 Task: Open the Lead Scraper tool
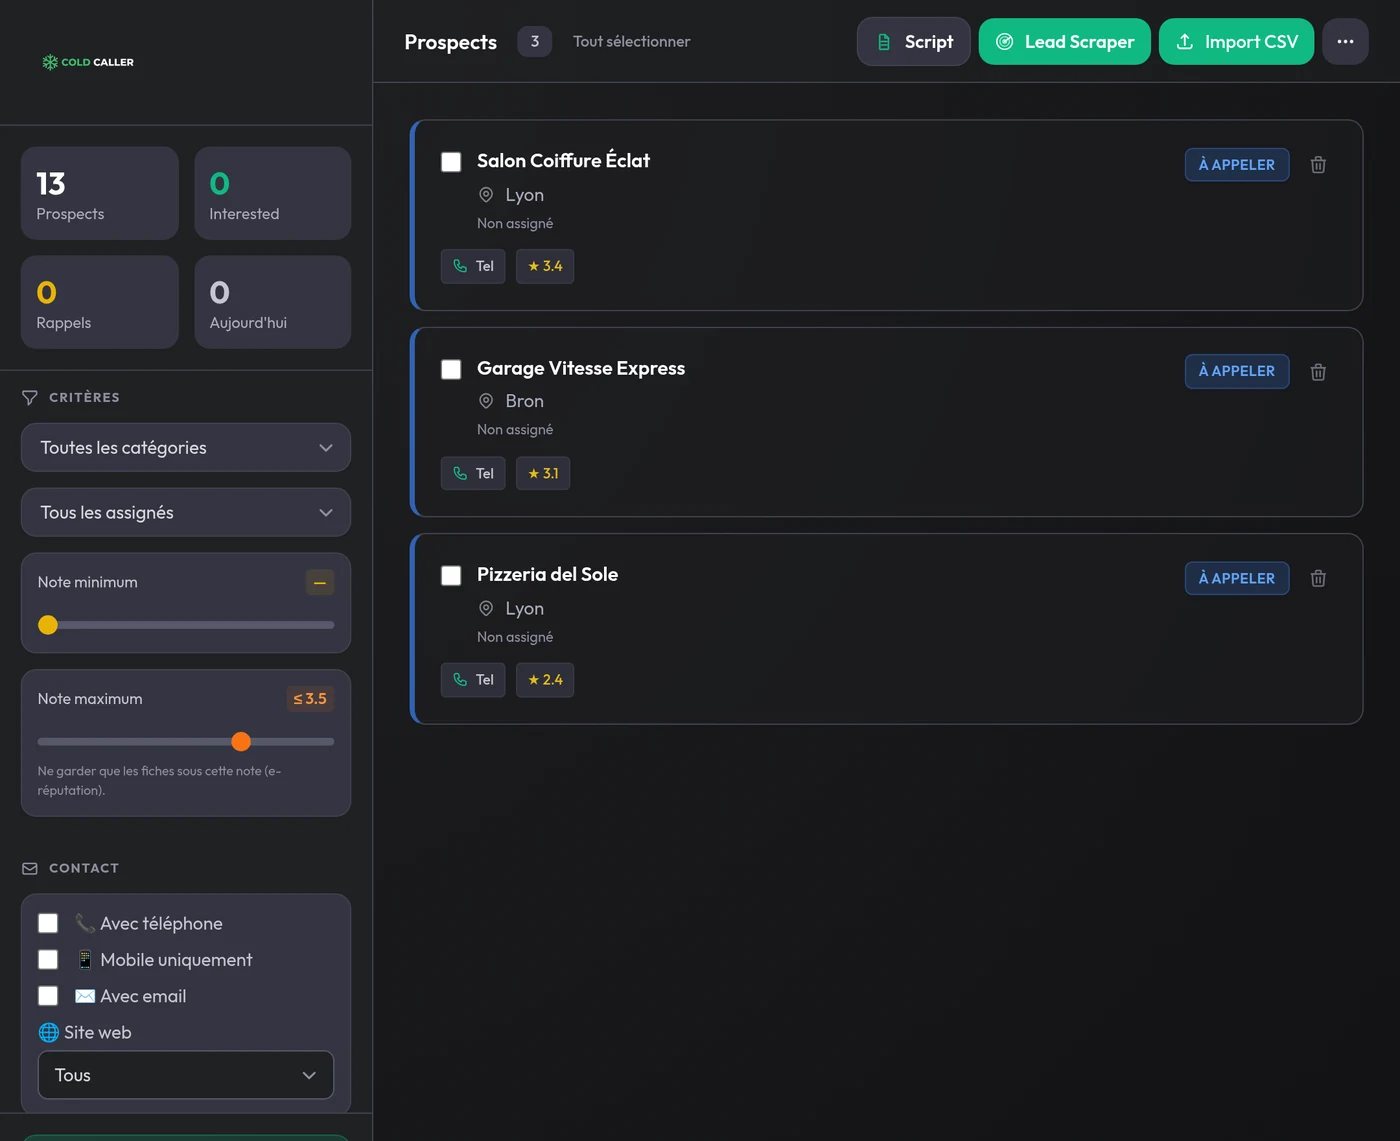click(1064, 41)
